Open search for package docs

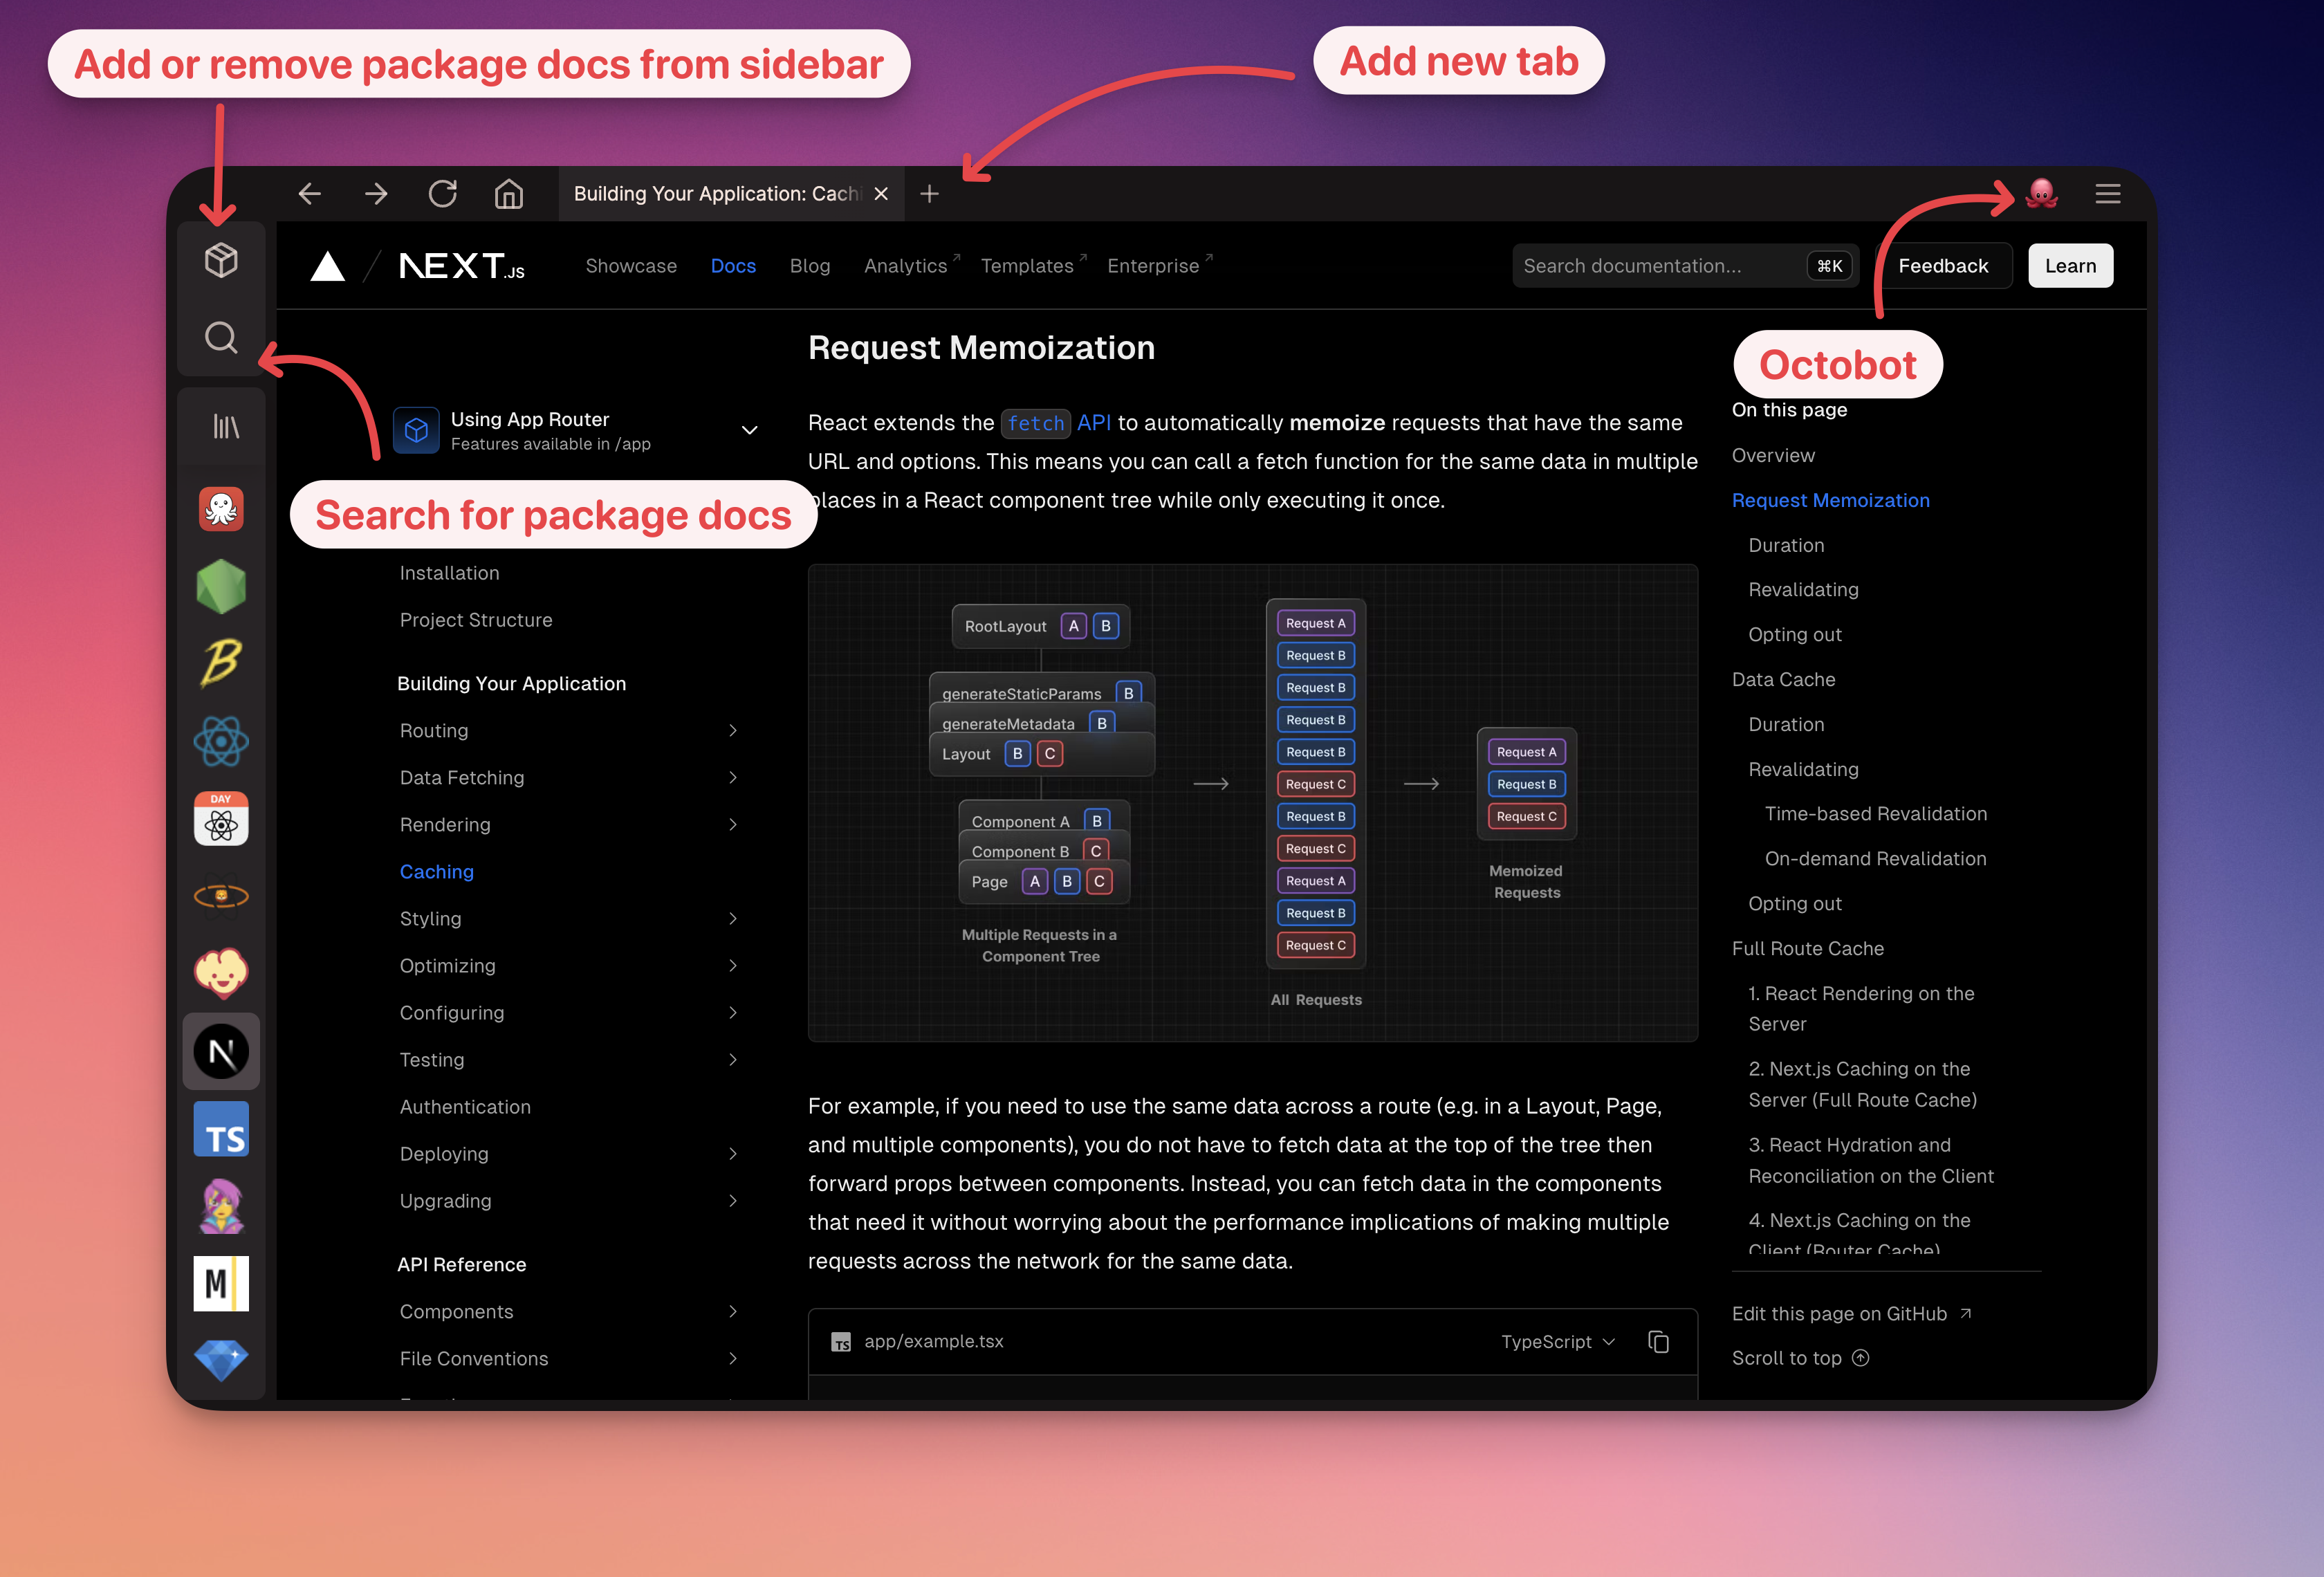[x=221, y=338]
